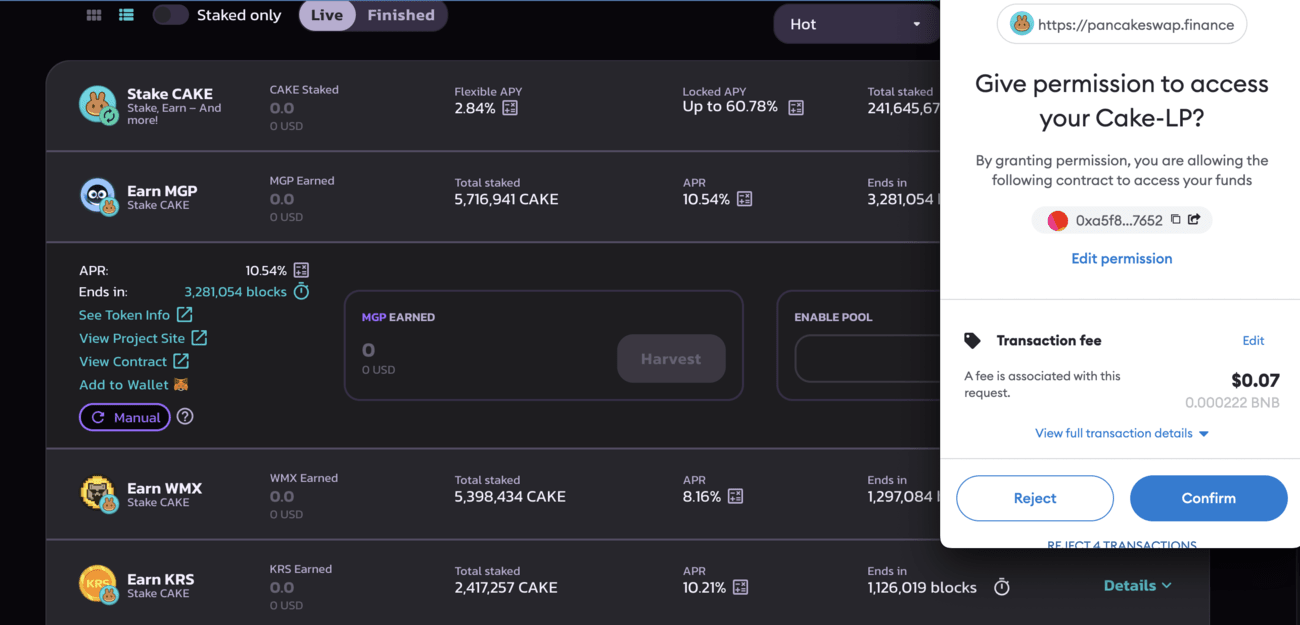This screenshot has height=625, width=1300.
Task: Click the Stake CAKE pool title
Action: (170, 94)
